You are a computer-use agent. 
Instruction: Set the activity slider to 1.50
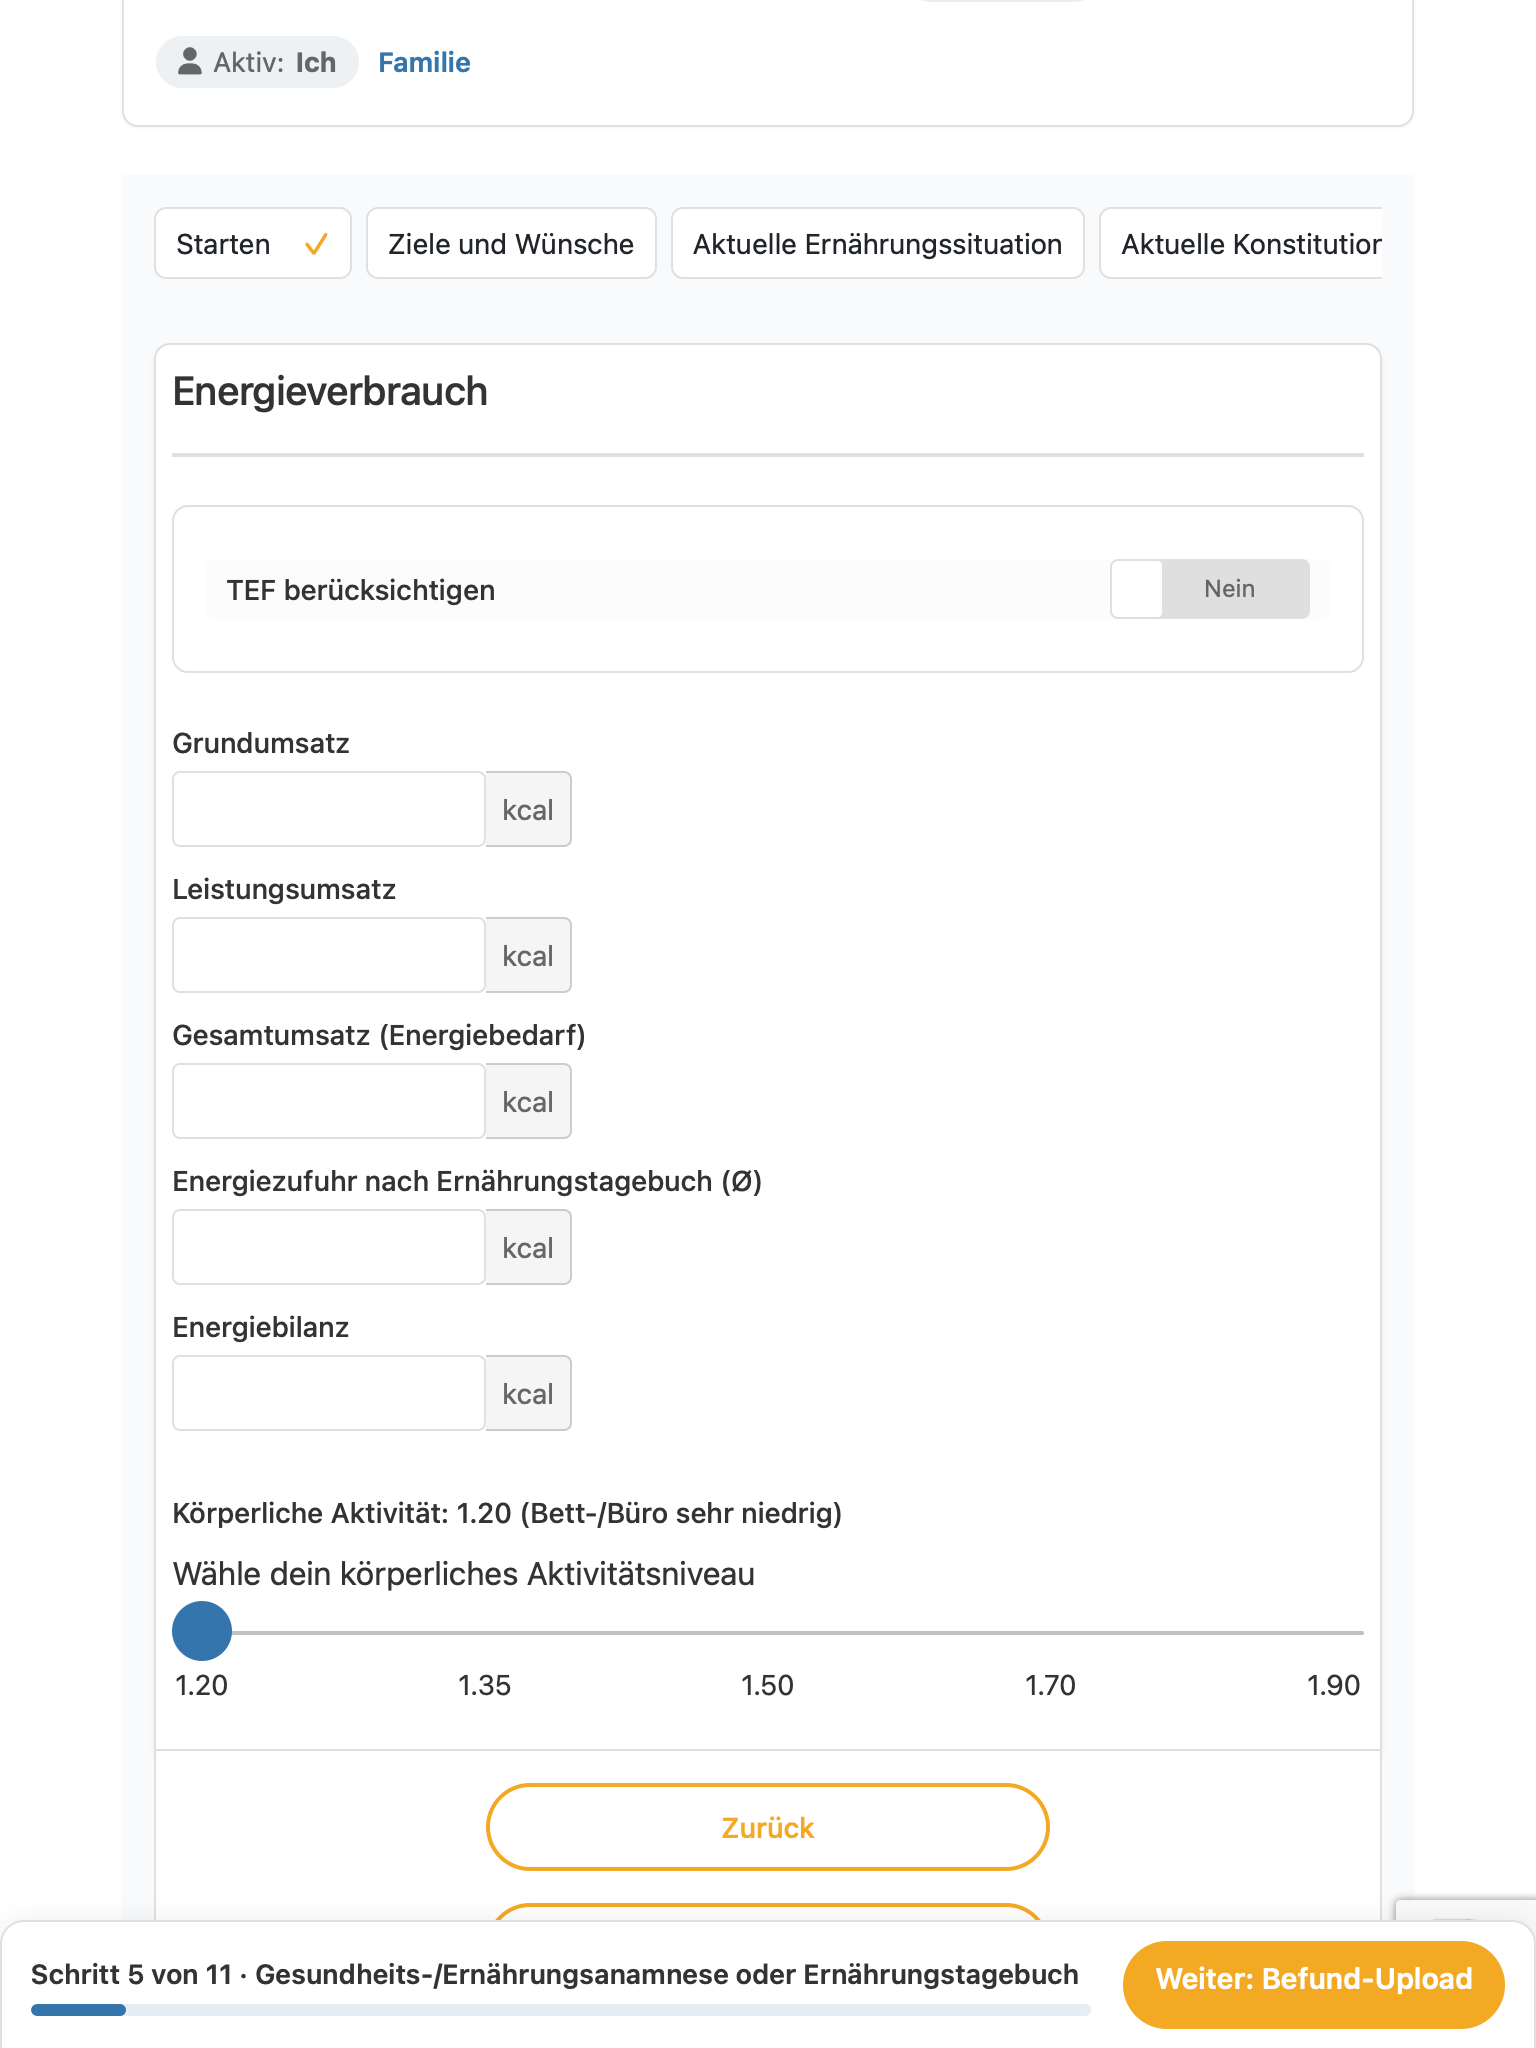(768, 1632)
